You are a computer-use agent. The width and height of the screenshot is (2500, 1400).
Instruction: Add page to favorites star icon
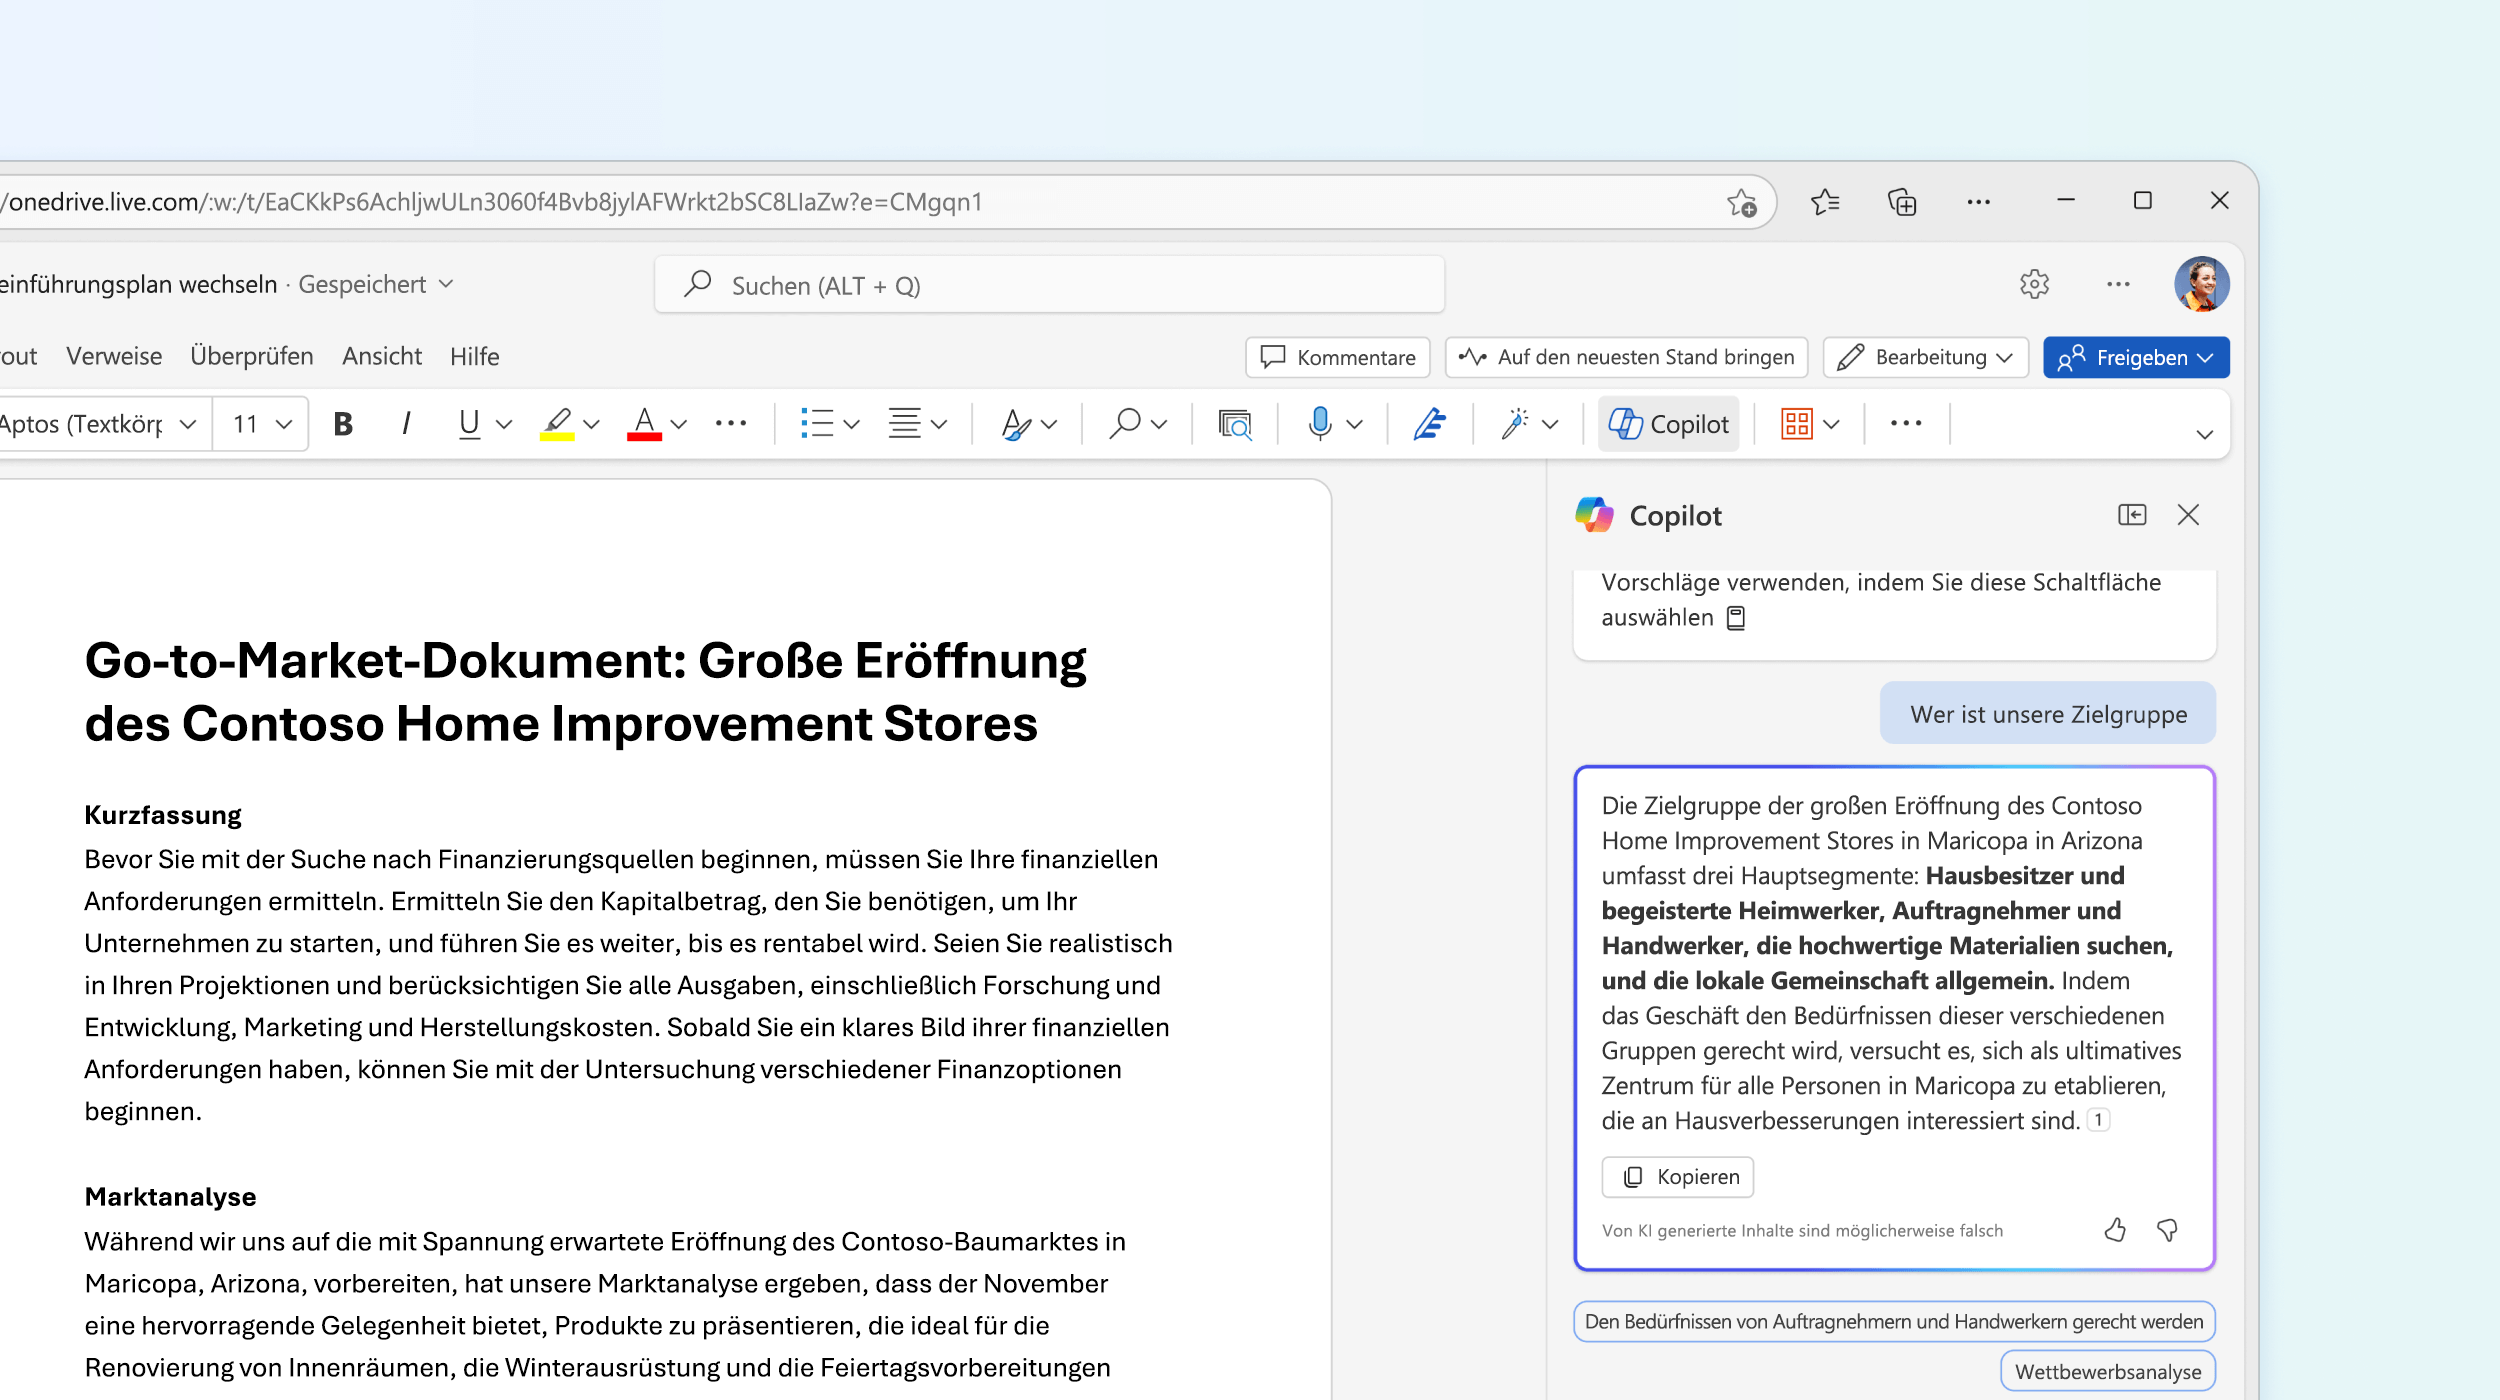pos(1742,202)
